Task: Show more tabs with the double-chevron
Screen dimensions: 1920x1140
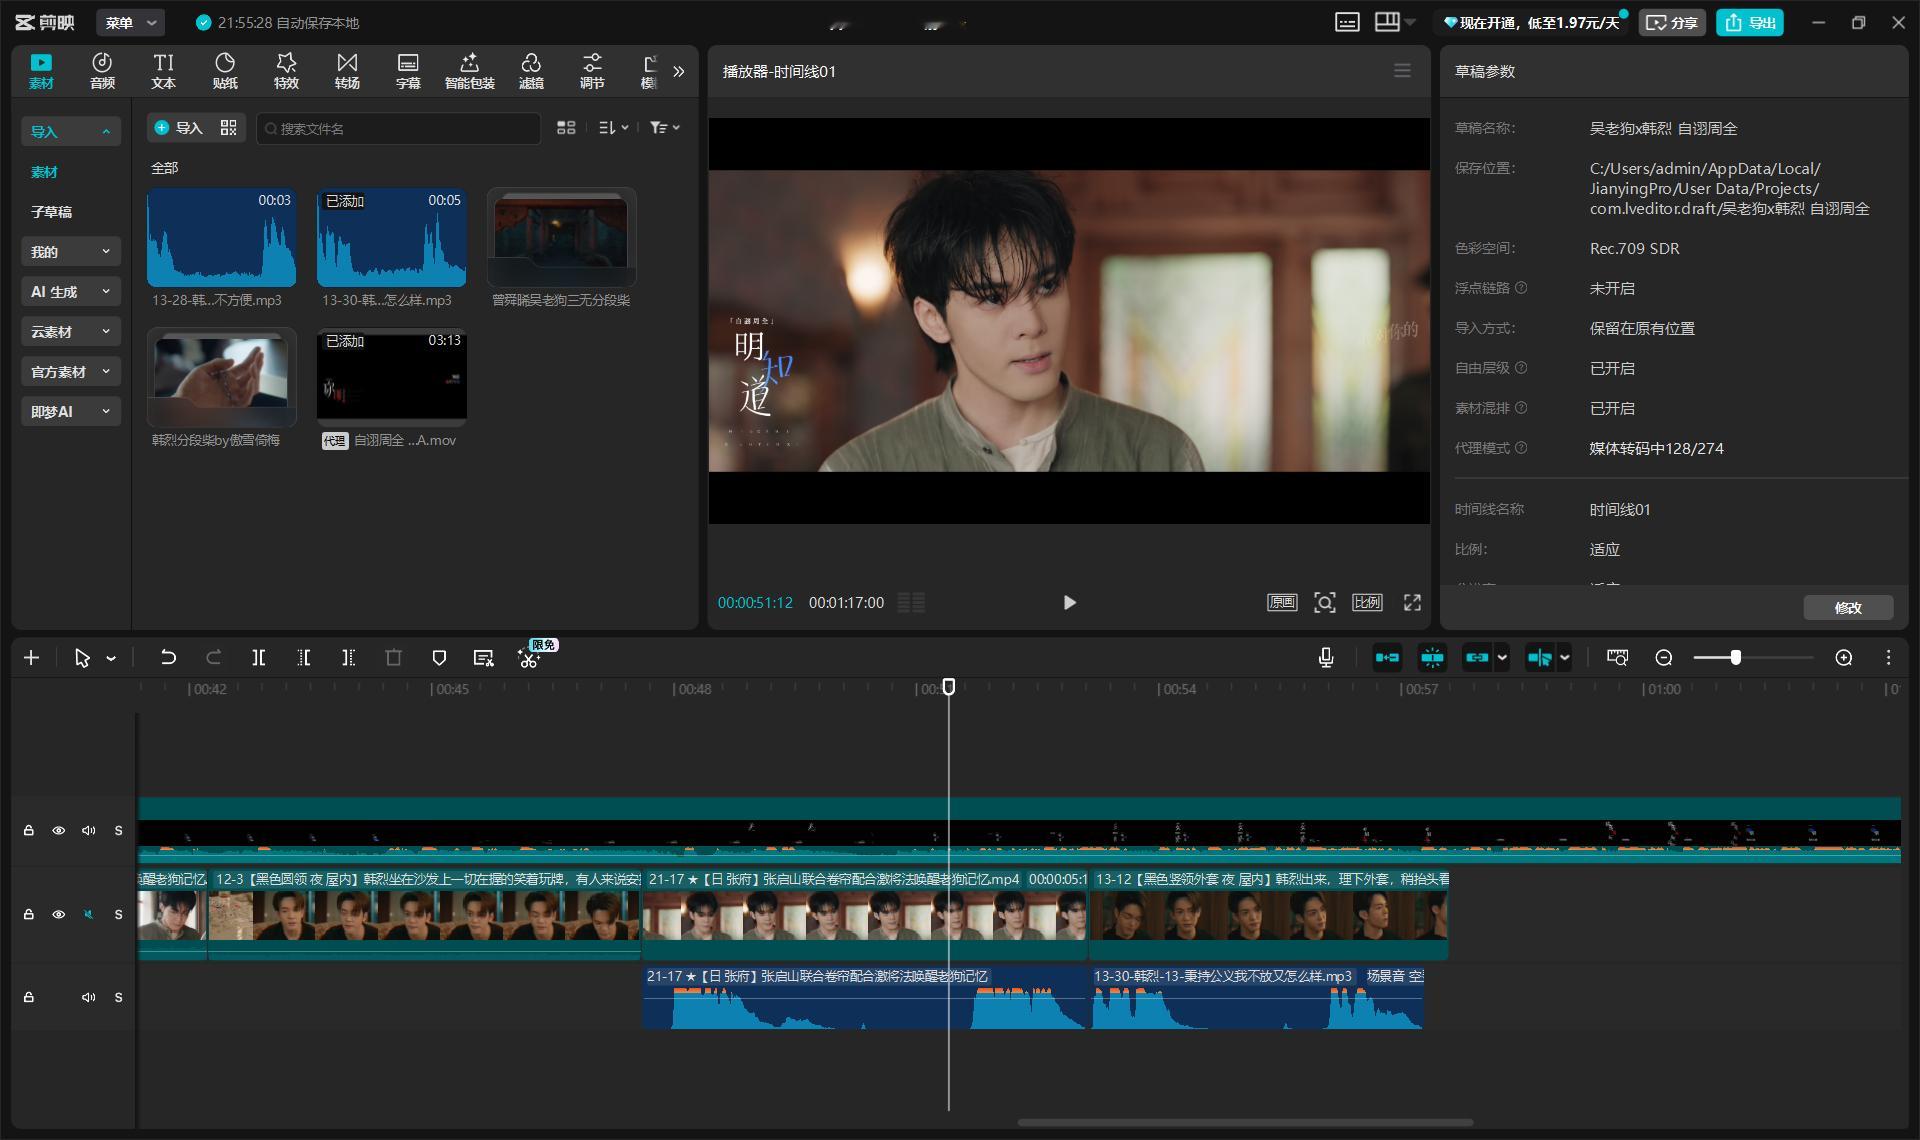Action: (x=679, y=71)
